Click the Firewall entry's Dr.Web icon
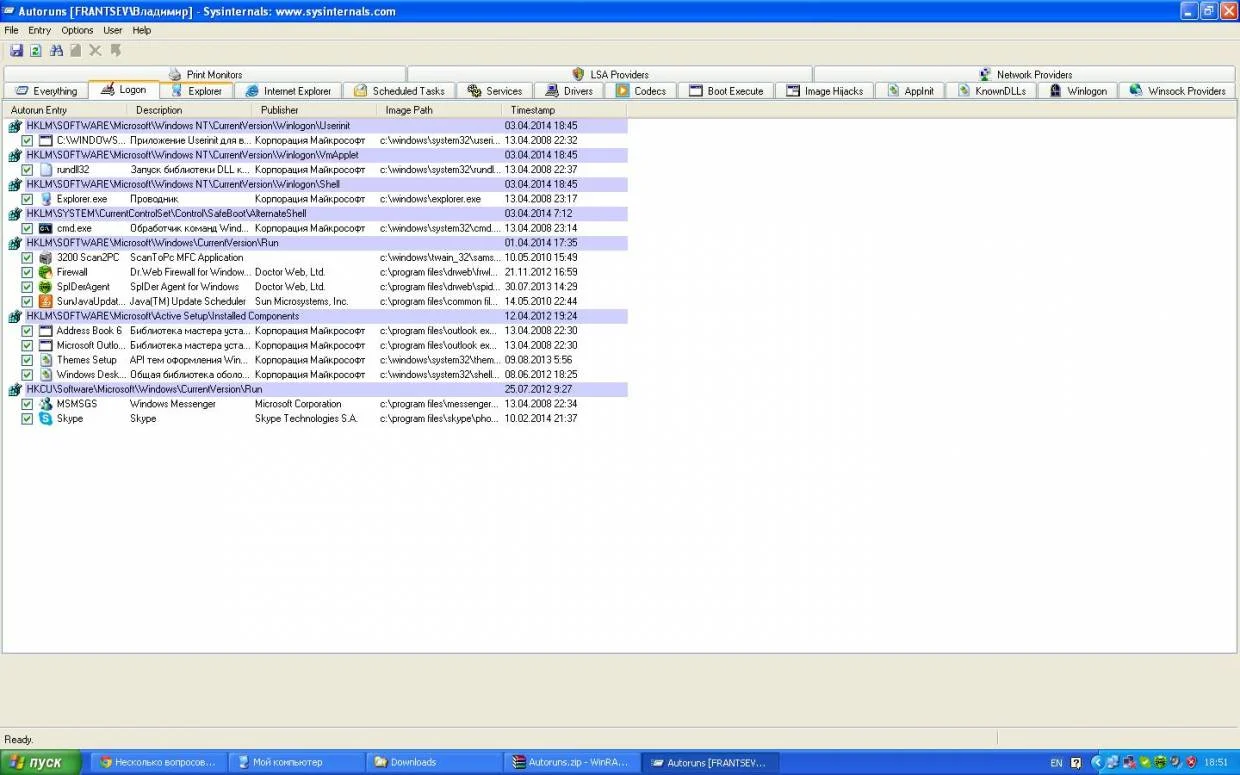The image size is (1240, 775). click(46, 272)
